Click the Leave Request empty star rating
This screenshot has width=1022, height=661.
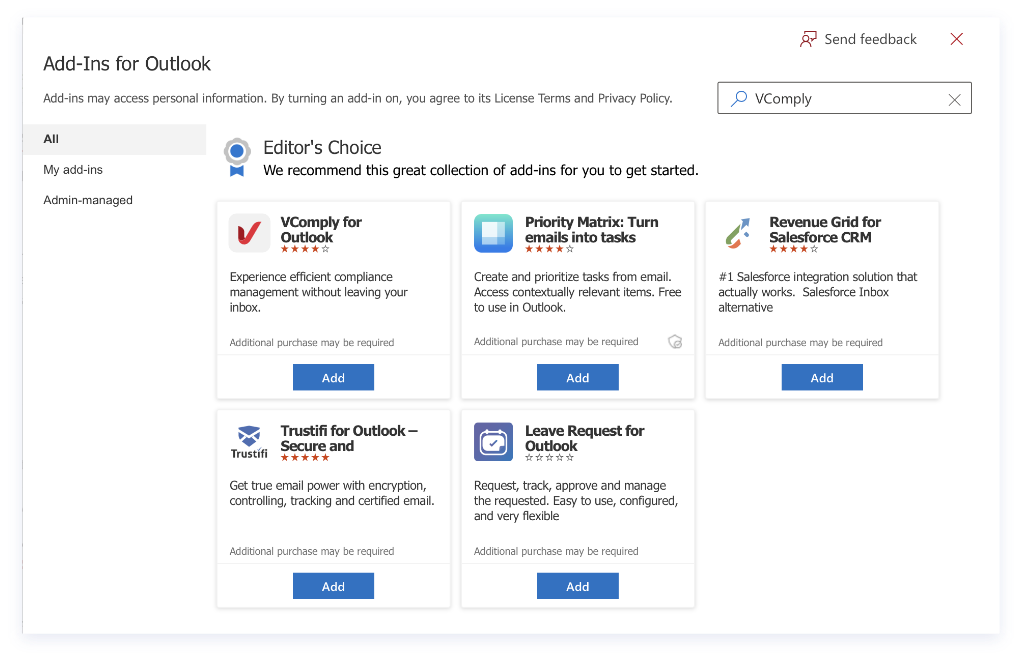(x=549, y=458)
